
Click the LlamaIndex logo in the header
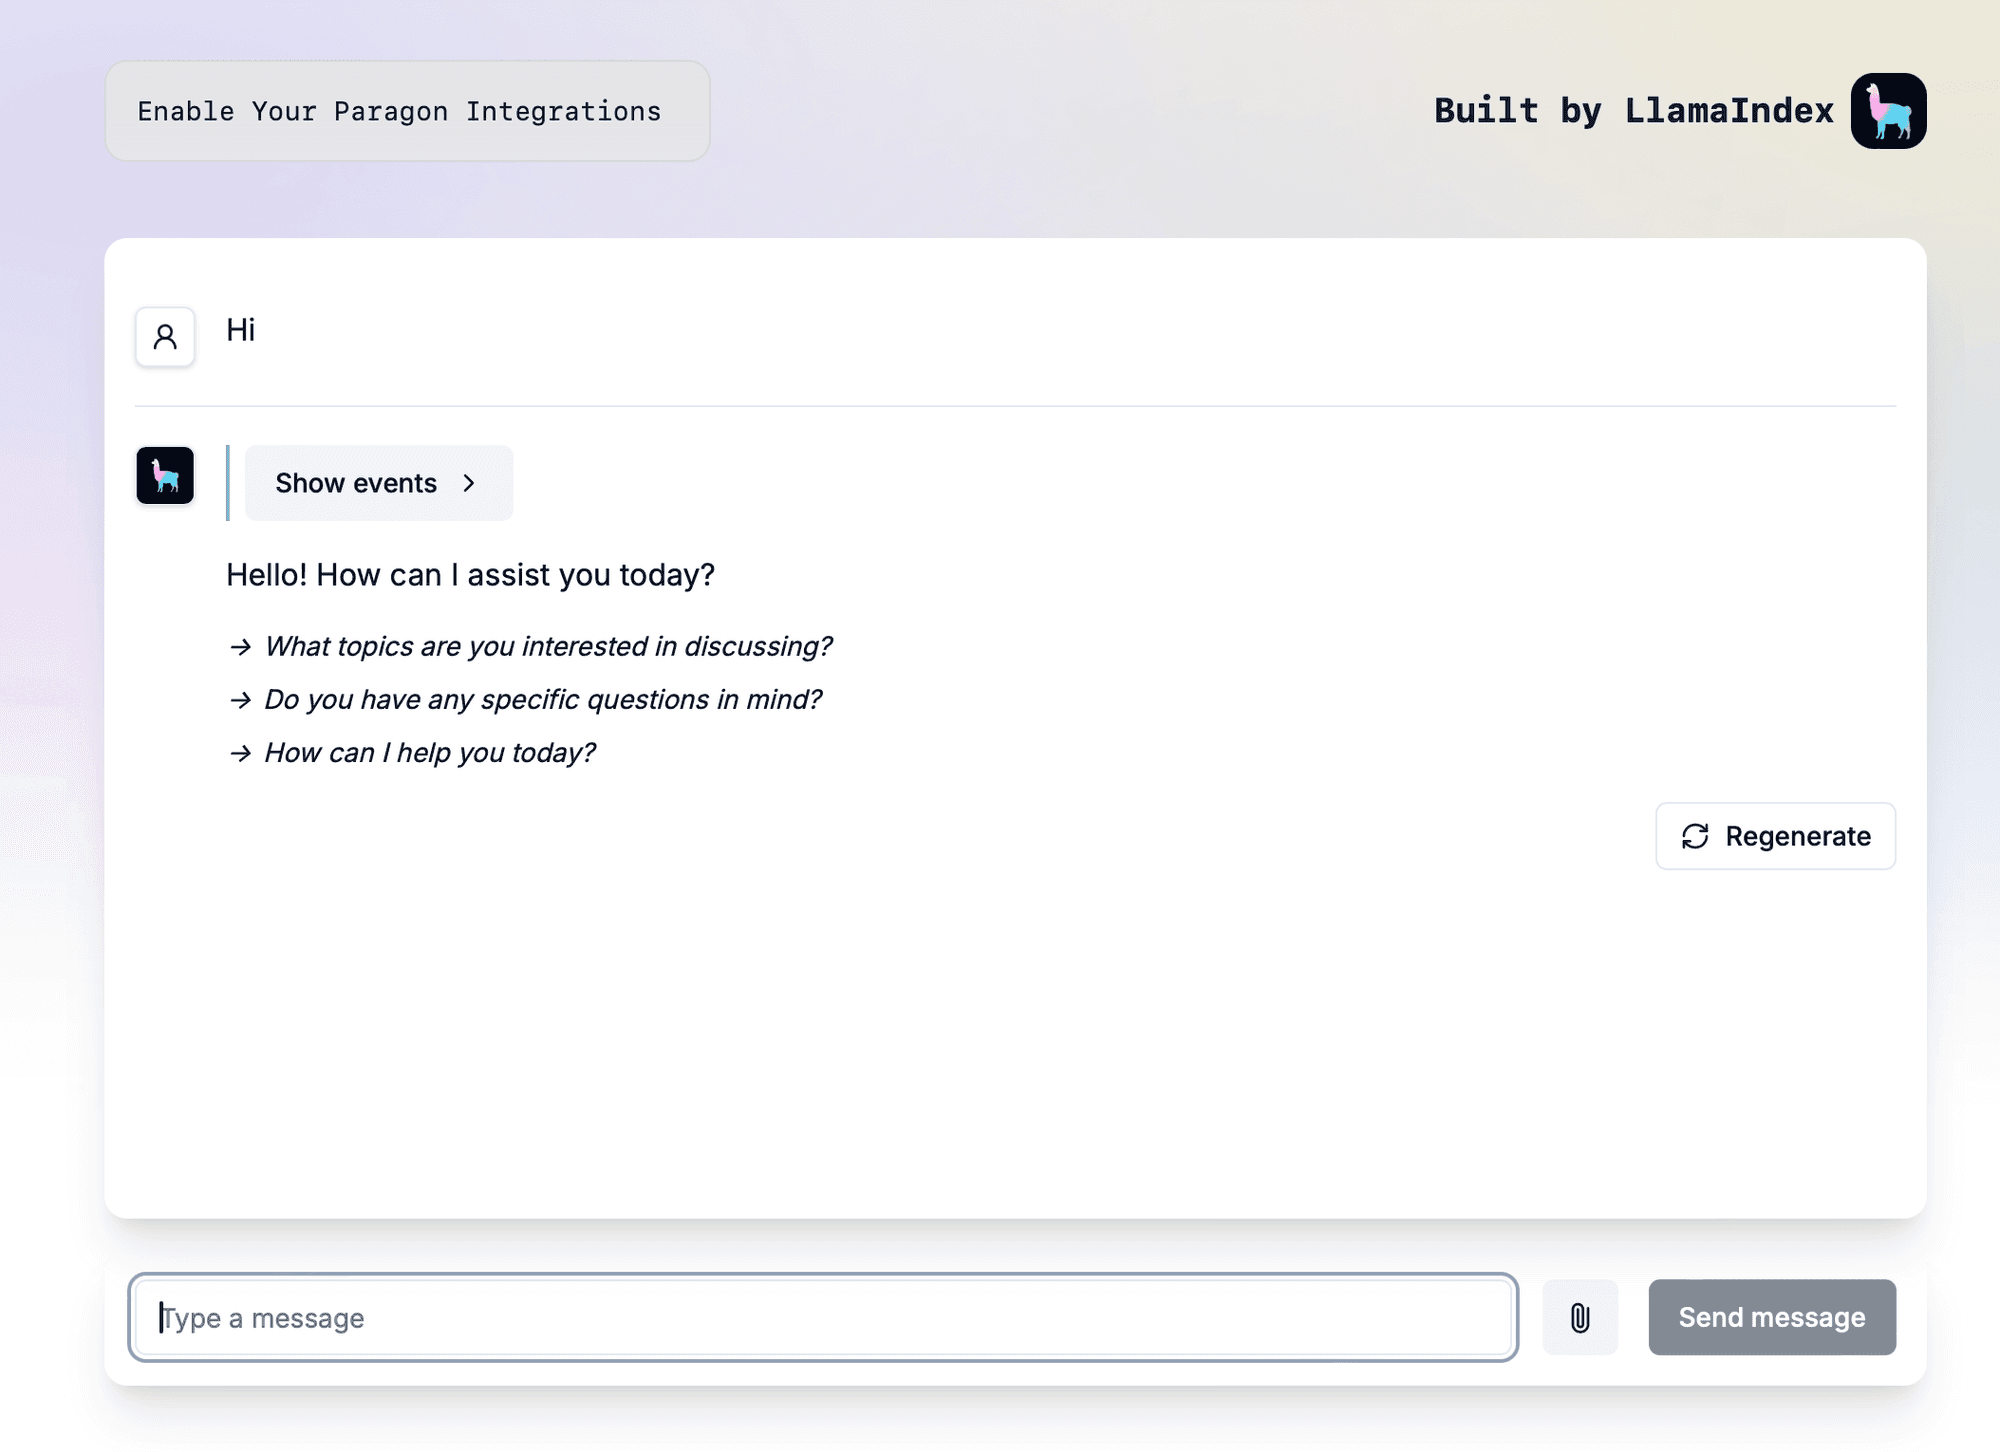[1888, 111]
